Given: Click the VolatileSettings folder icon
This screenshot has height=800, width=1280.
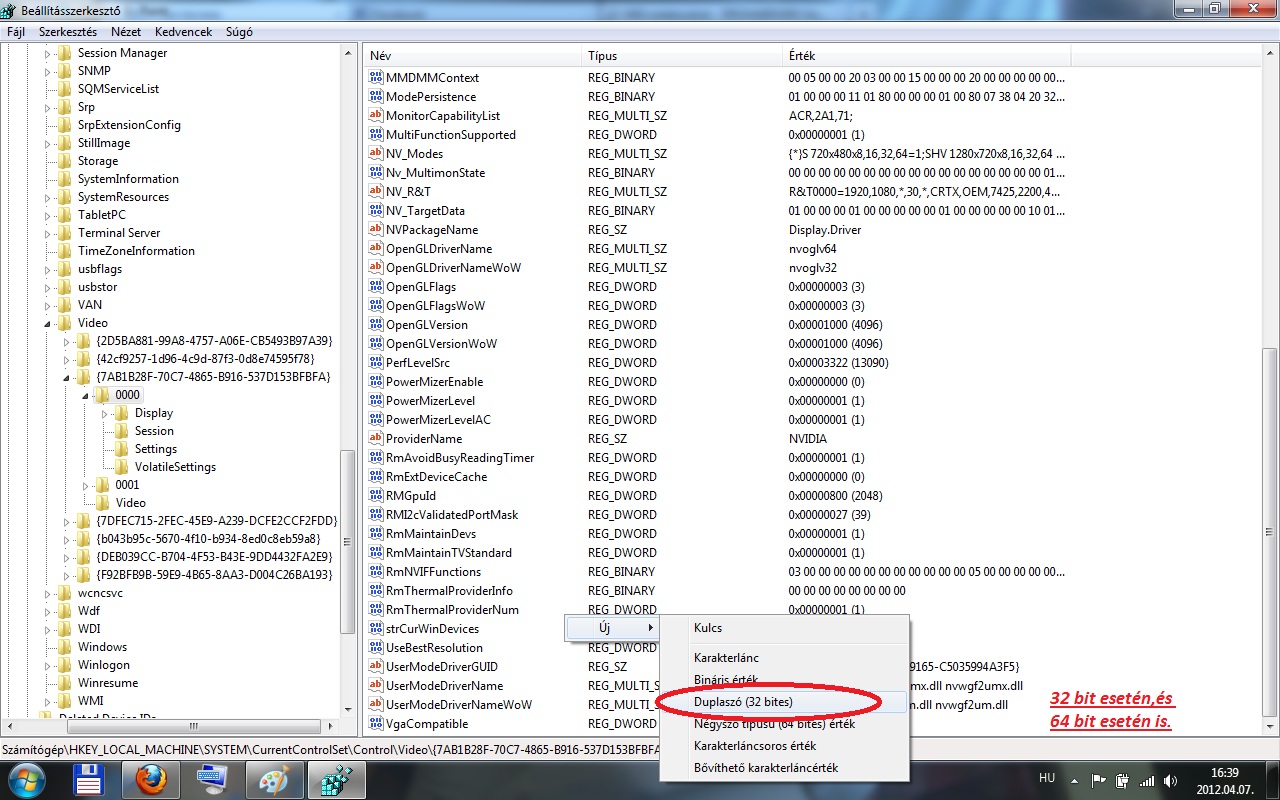Looking at the screenshot, I should [x=122, y=467].
